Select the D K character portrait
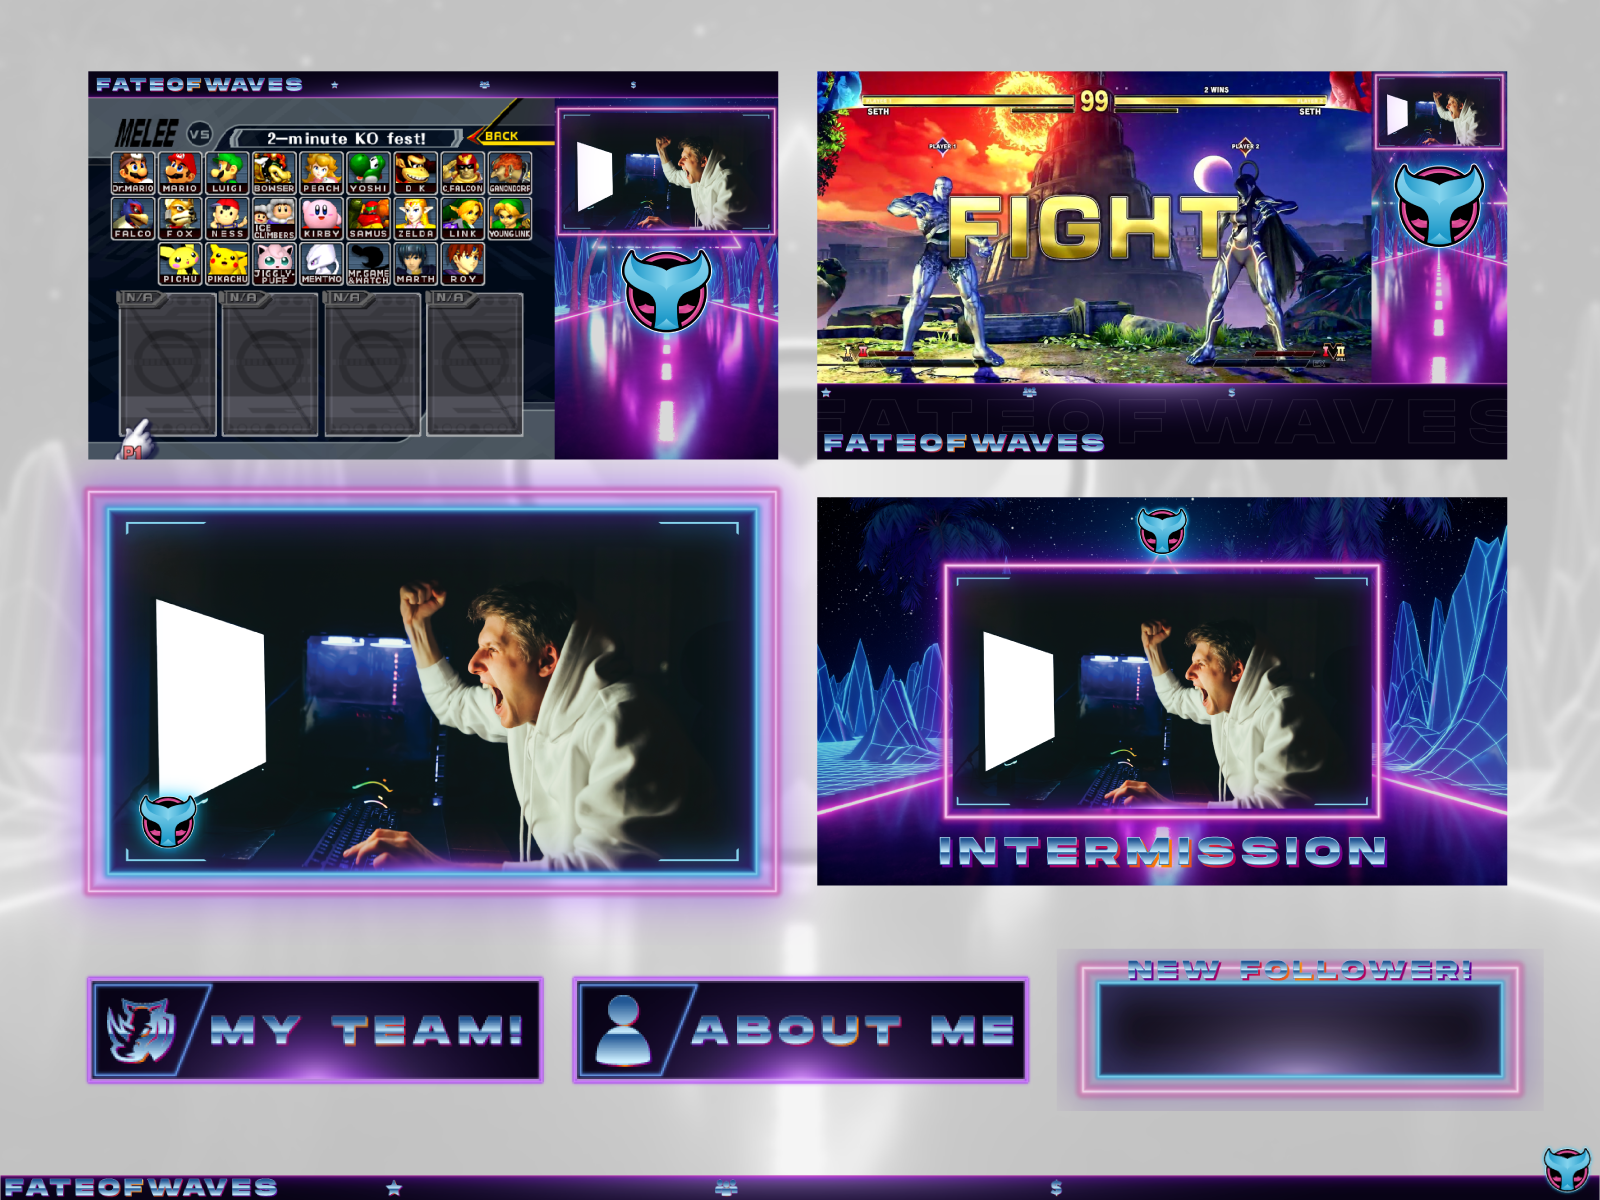 (415, 173)
